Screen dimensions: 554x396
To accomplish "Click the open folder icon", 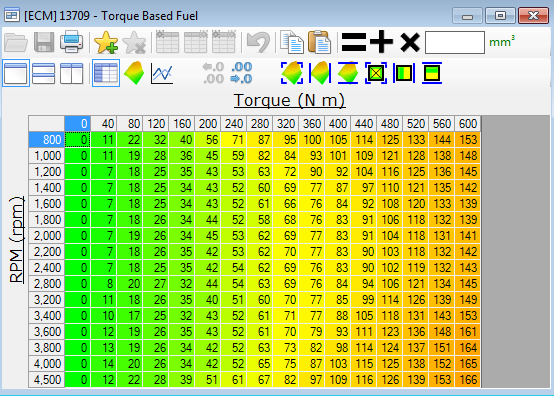I will tap(16, 42).
